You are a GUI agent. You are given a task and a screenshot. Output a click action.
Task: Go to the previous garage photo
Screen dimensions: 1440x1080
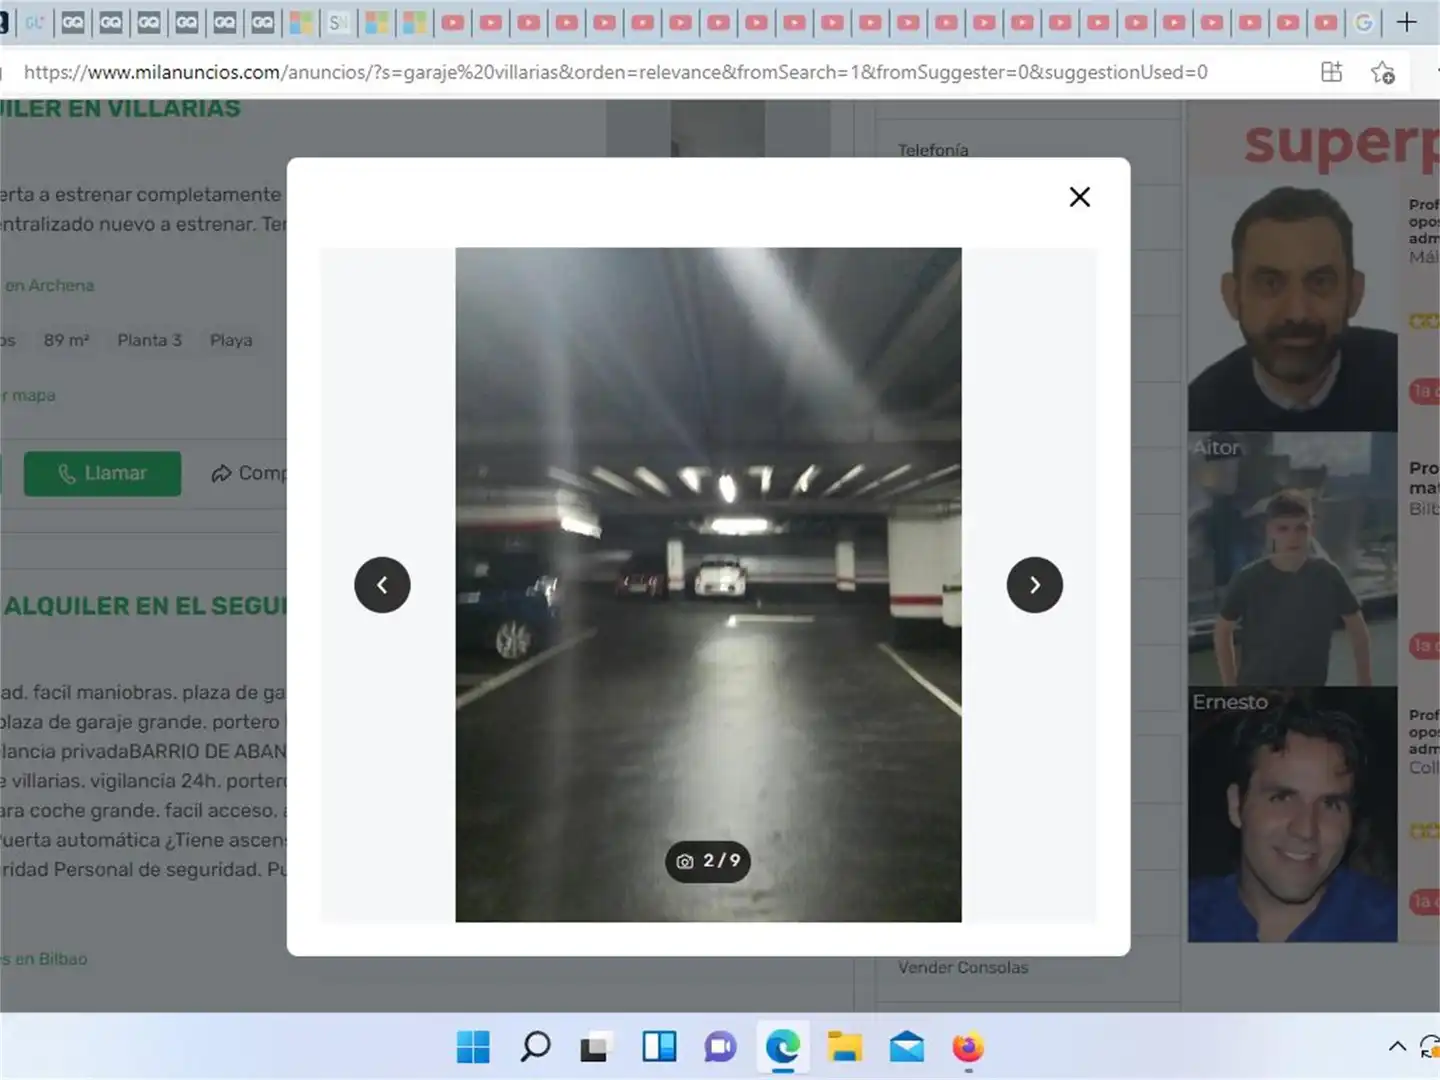tap(382, 585)
